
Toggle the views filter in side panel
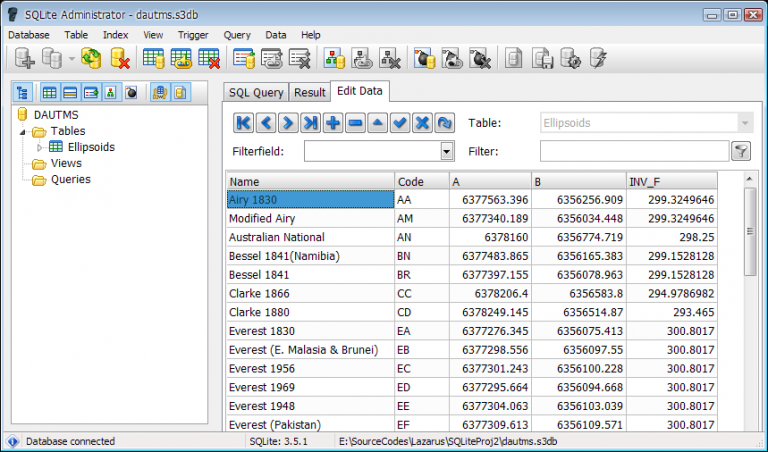[x=111, y=92]
